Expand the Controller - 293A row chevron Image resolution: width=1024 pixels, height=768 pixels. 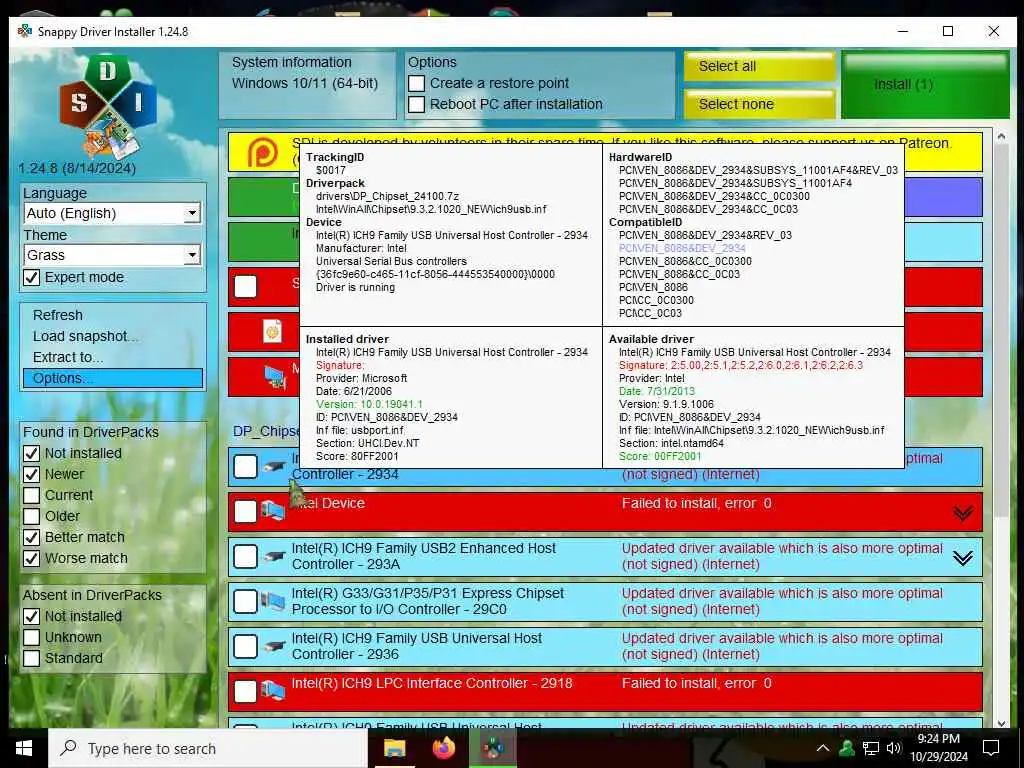(963, 558)
